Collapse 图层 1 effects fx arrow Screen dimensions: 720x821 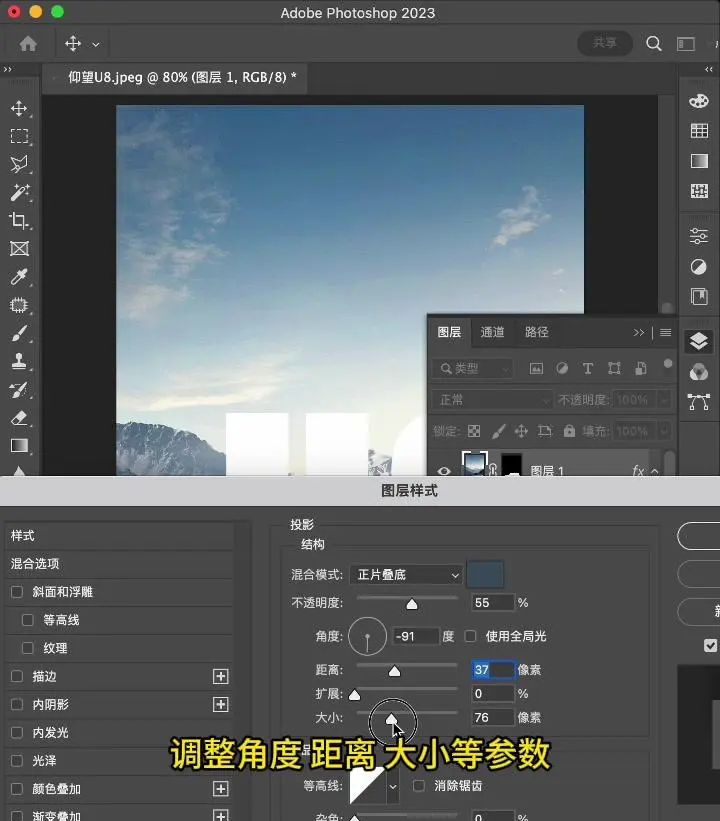(x=655, y=471)
